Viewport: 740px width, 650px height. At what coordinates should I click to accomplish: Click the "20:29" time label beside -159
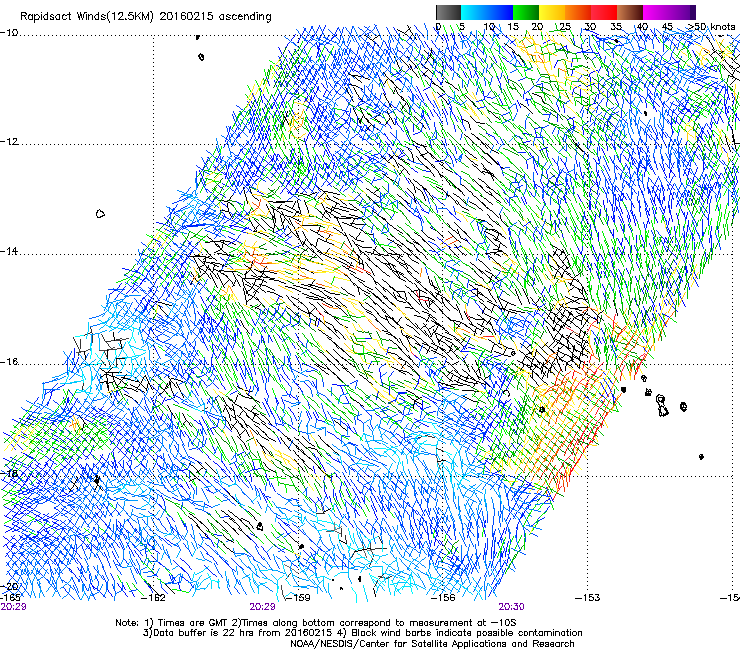coord(262,607)
